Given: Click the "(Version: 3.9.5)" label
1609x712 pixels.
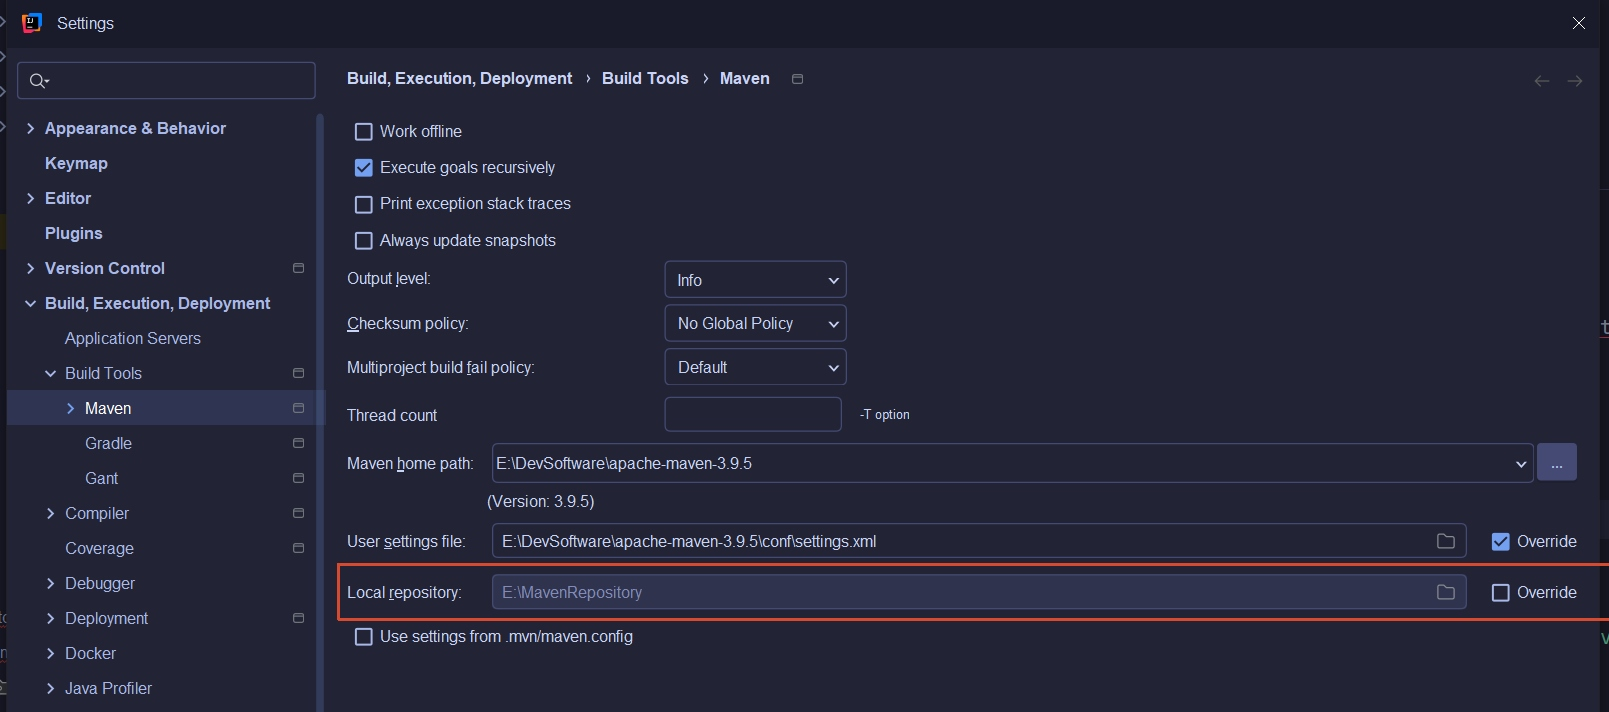Looking at the screenshot, I should pos(541,501).
